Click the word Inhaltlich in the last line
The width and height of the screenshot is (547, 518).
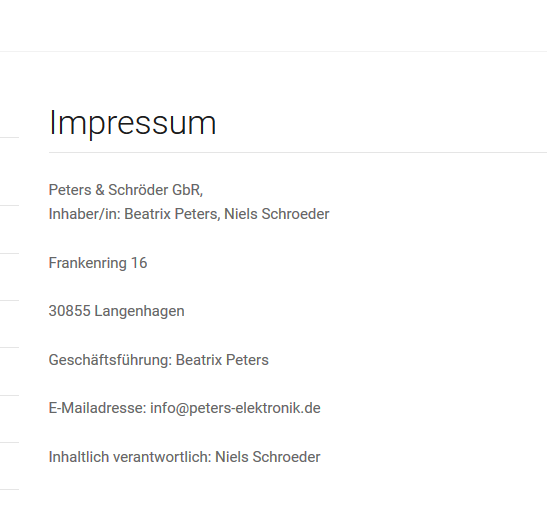point(79,457)
